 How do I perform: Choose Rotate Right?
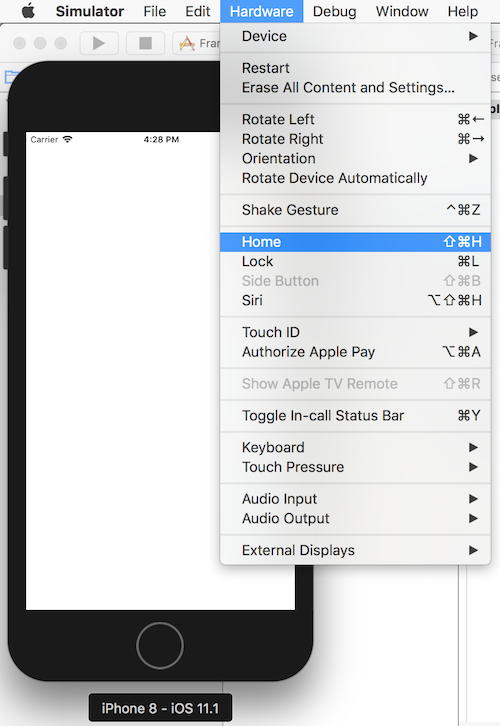pyautogui.click(x=355, y=139)
